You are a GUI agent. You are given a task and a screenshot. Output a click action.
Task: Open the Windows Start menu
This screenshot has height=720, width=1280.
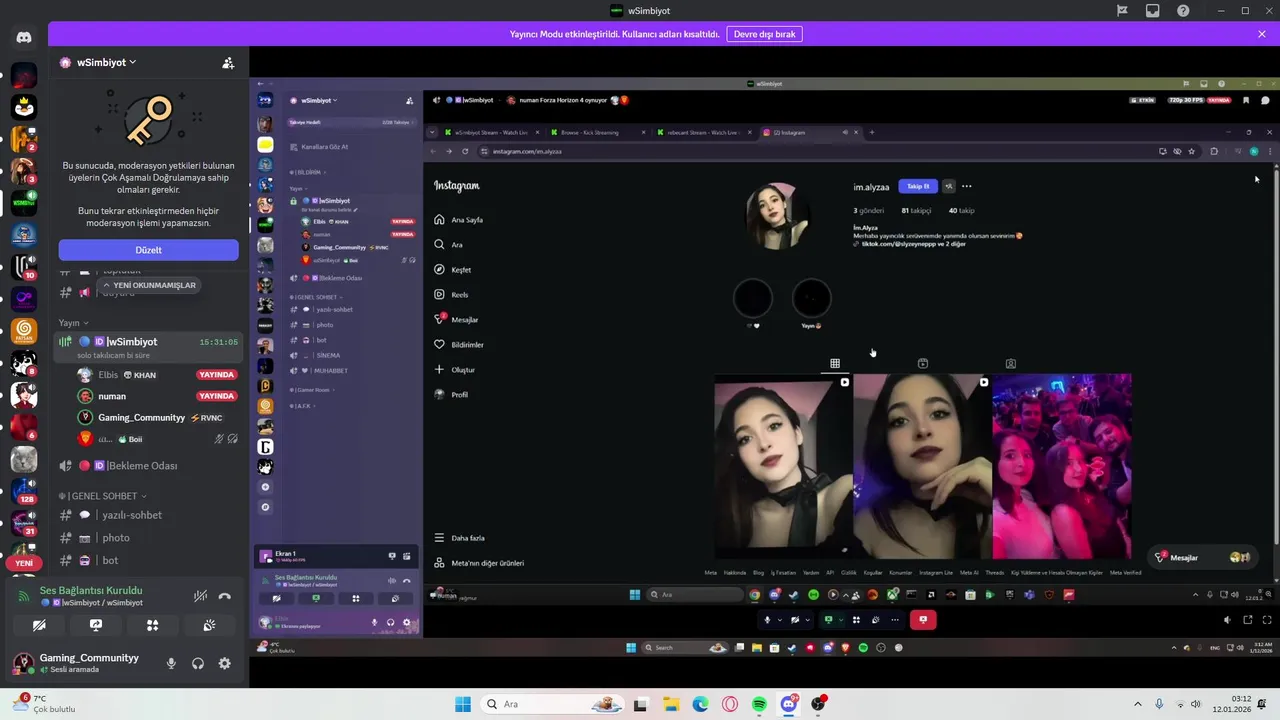tap(463, 704)
